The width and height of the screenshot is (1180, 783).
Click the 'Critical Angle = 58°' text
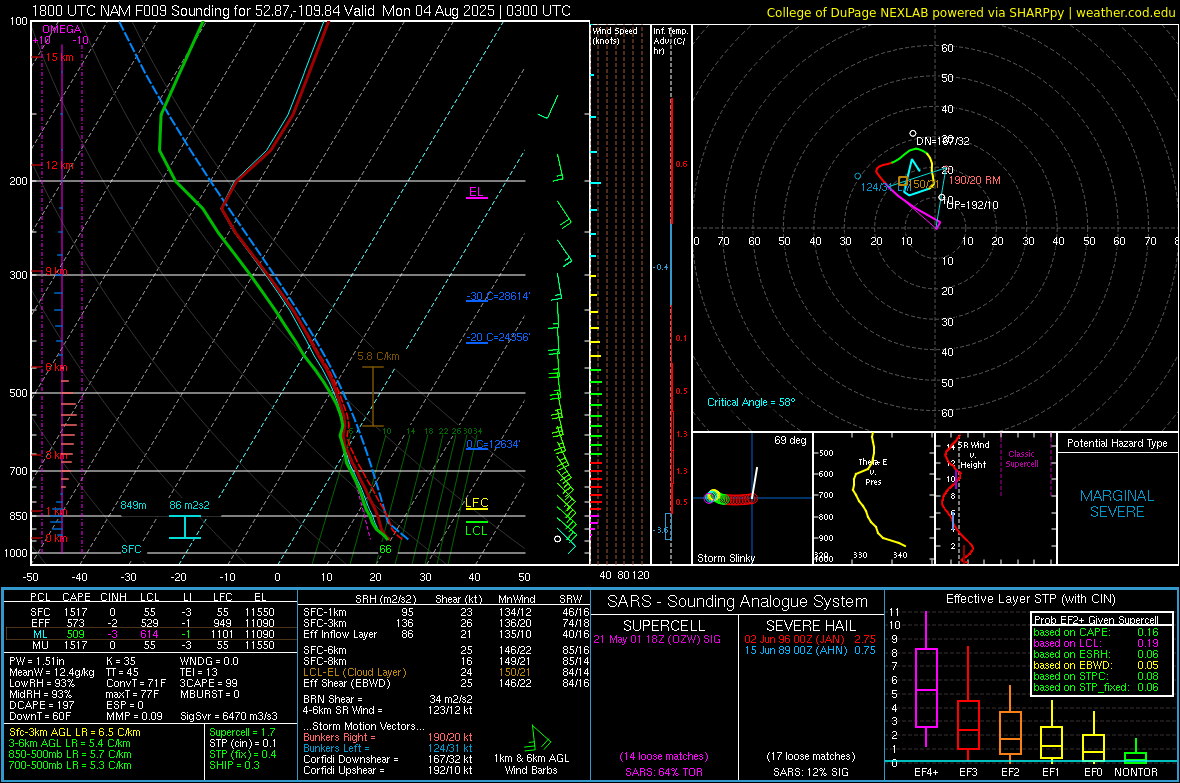pos(751,402)
